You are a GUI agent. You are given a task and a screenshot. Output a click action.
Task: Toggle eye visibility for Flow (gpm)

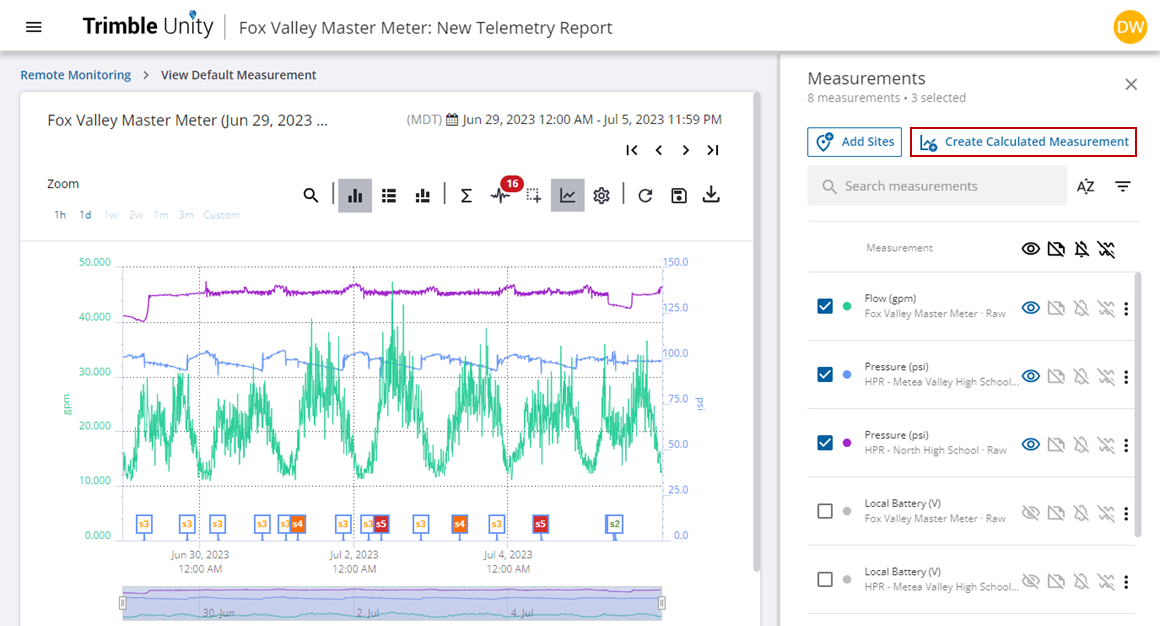[1031, 308]
